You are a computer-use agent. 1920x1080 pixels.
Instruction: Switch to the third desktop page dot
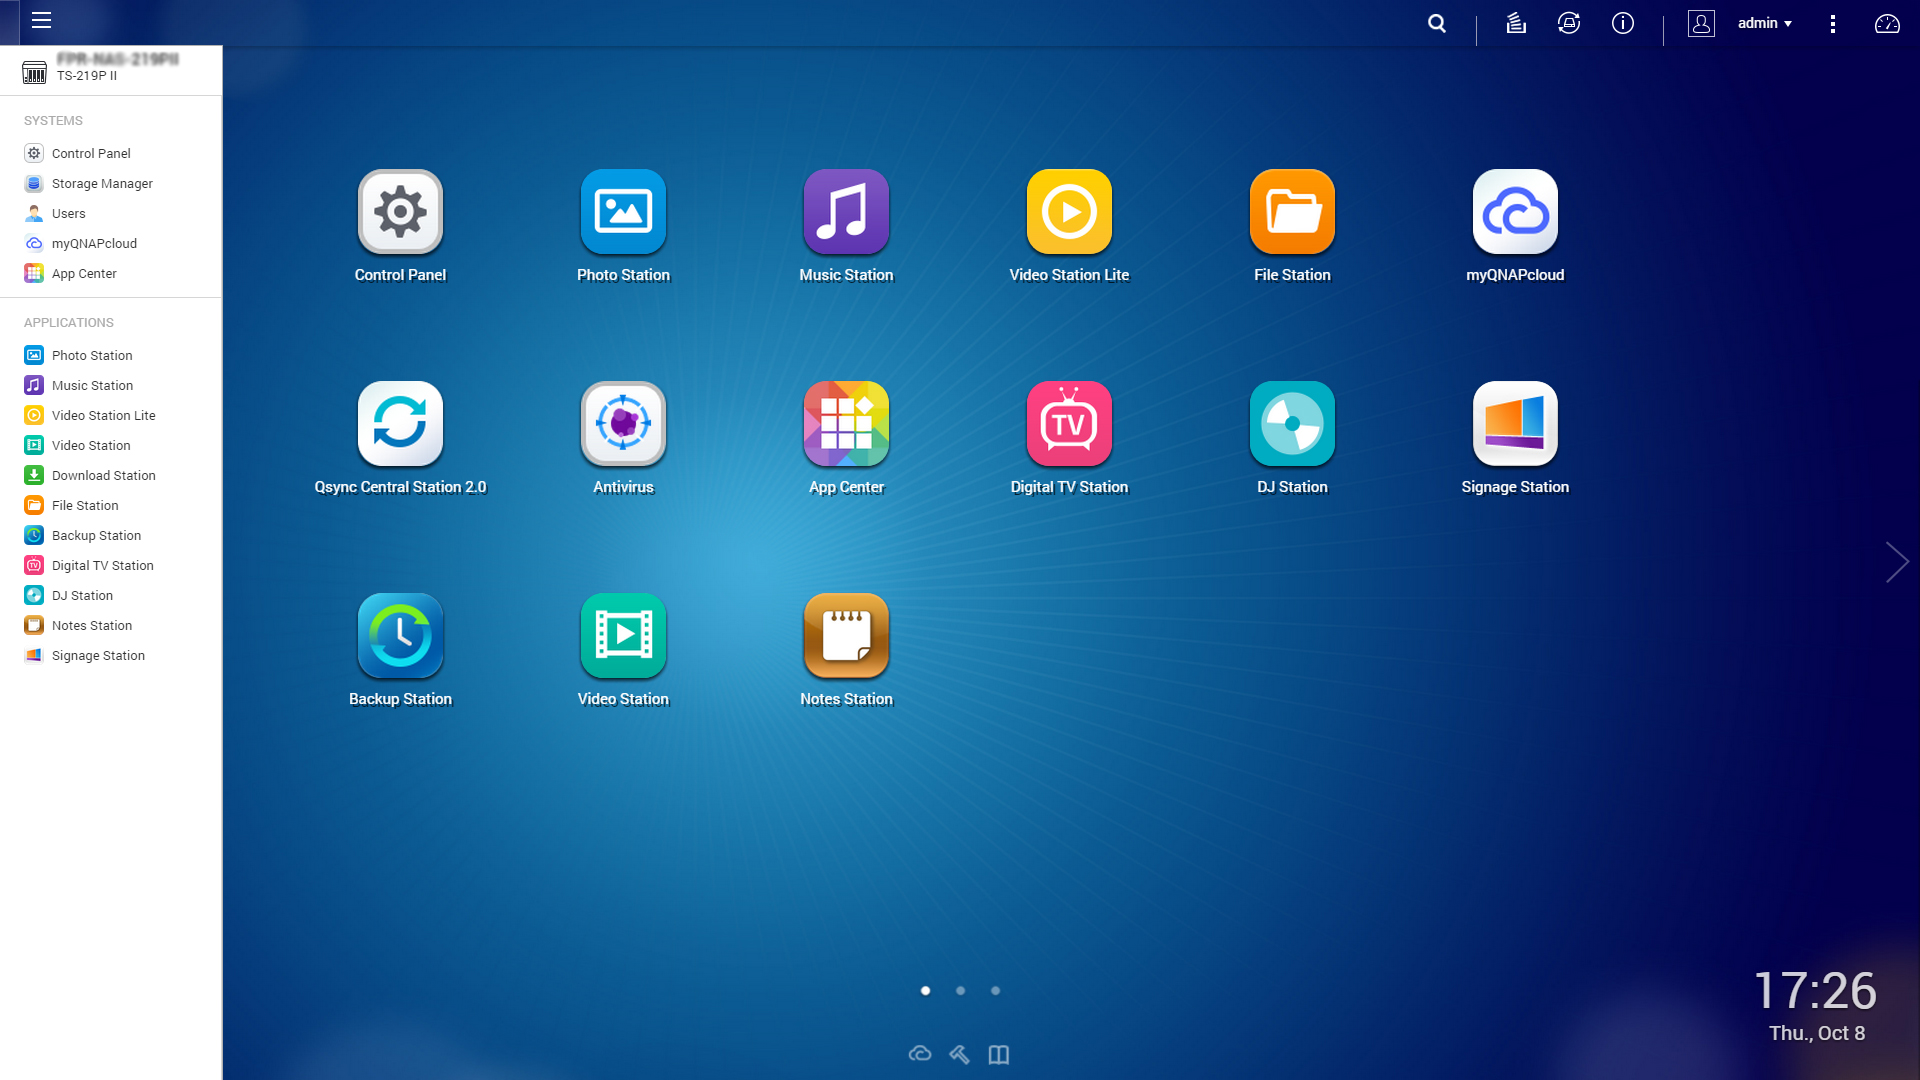coord(995,991)
